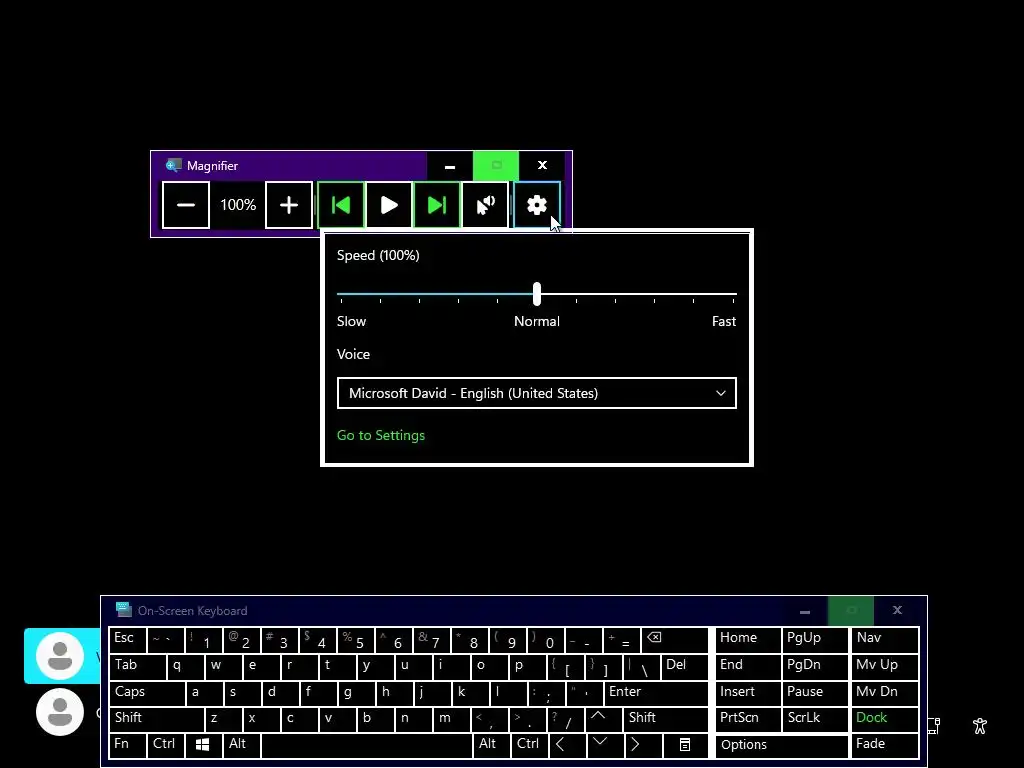This screenshot has width=1024, height=768.
Task: Close the Magnifier window
Action: tap(542, 166)
